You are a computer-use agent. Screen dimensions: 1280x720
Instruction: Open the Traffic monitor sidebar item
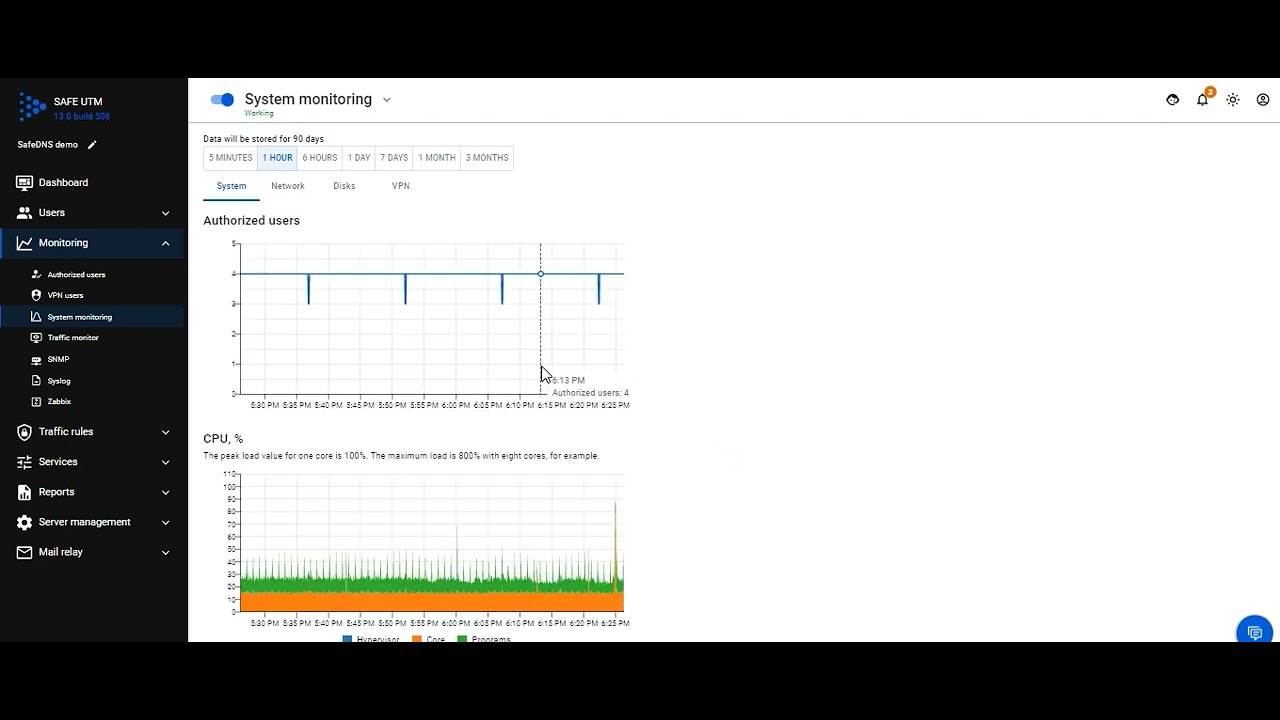point(73,338)
